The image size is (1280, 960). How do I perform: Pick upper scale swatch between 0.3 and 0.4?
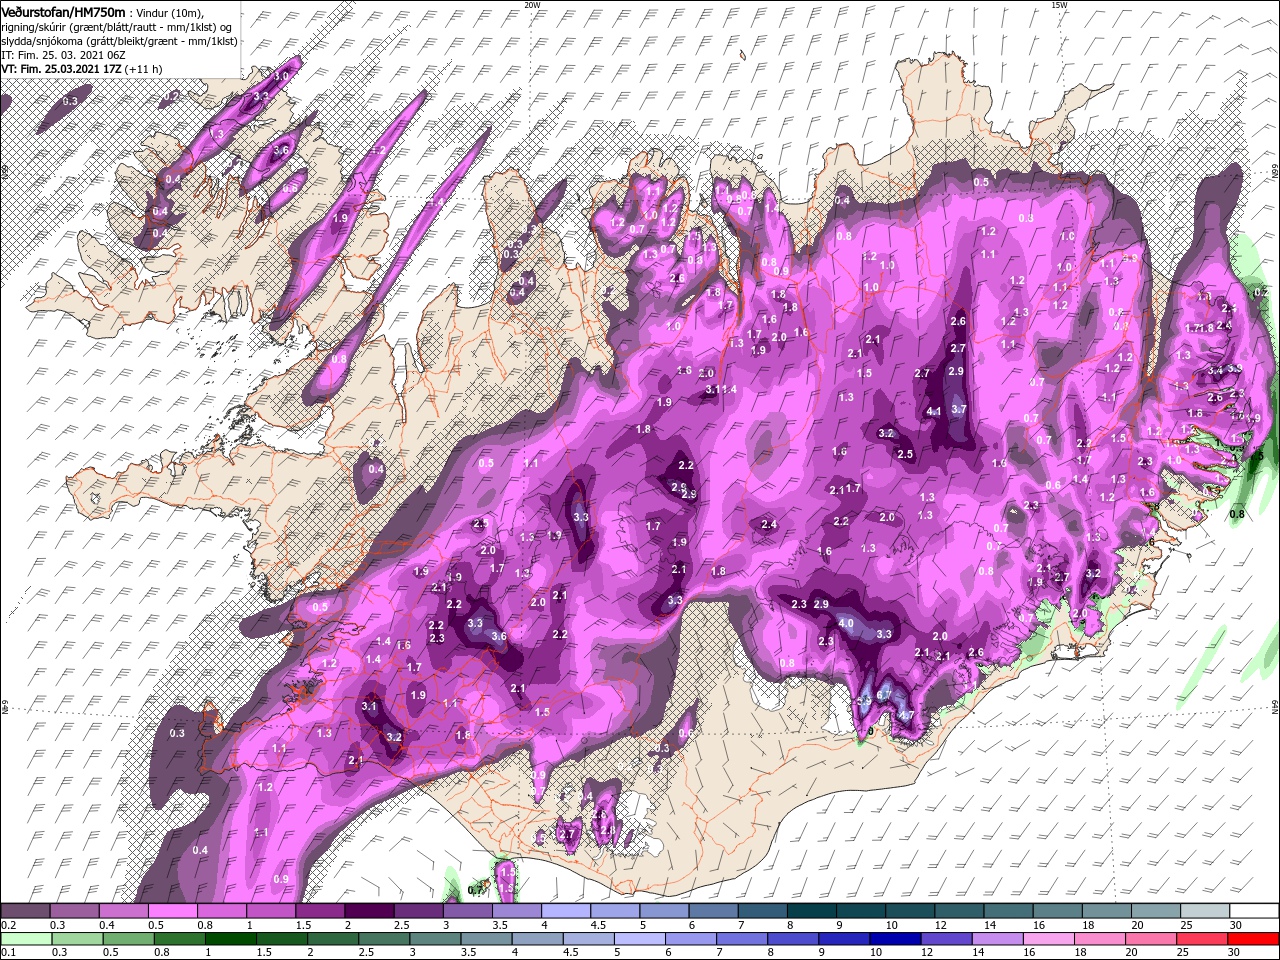tap(74, 911)
